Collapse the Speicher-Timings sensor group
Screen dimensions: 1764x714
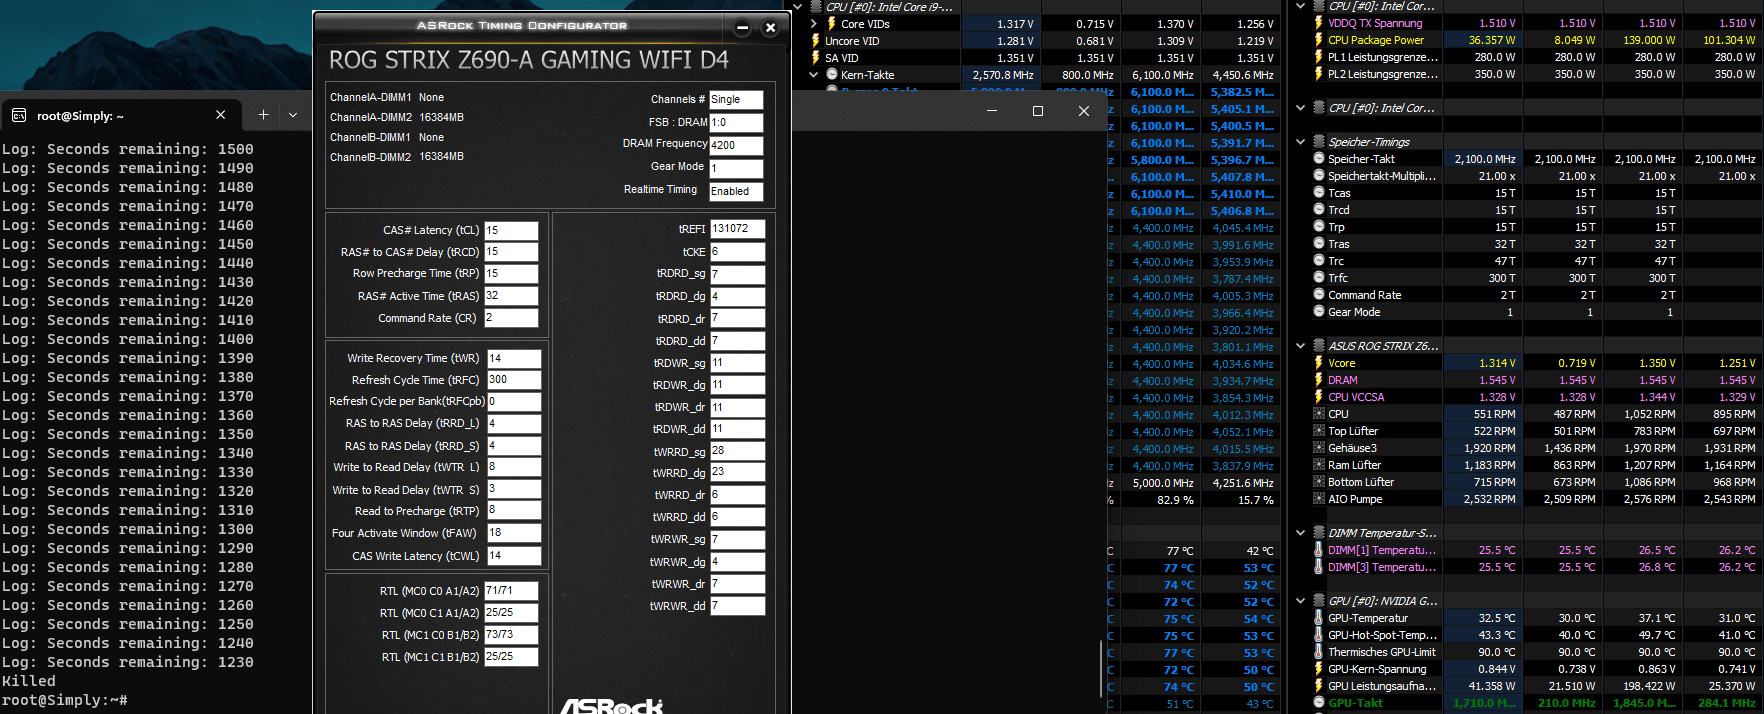[x=1300, y=142]
